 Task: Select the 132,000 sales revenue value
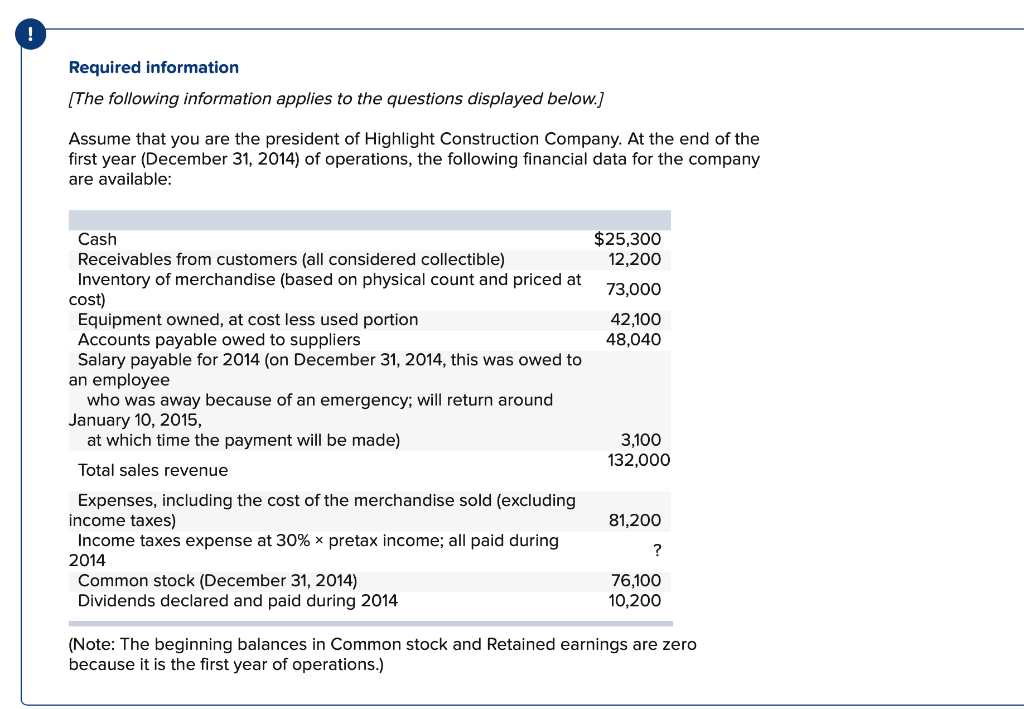[x=639, y=460]
